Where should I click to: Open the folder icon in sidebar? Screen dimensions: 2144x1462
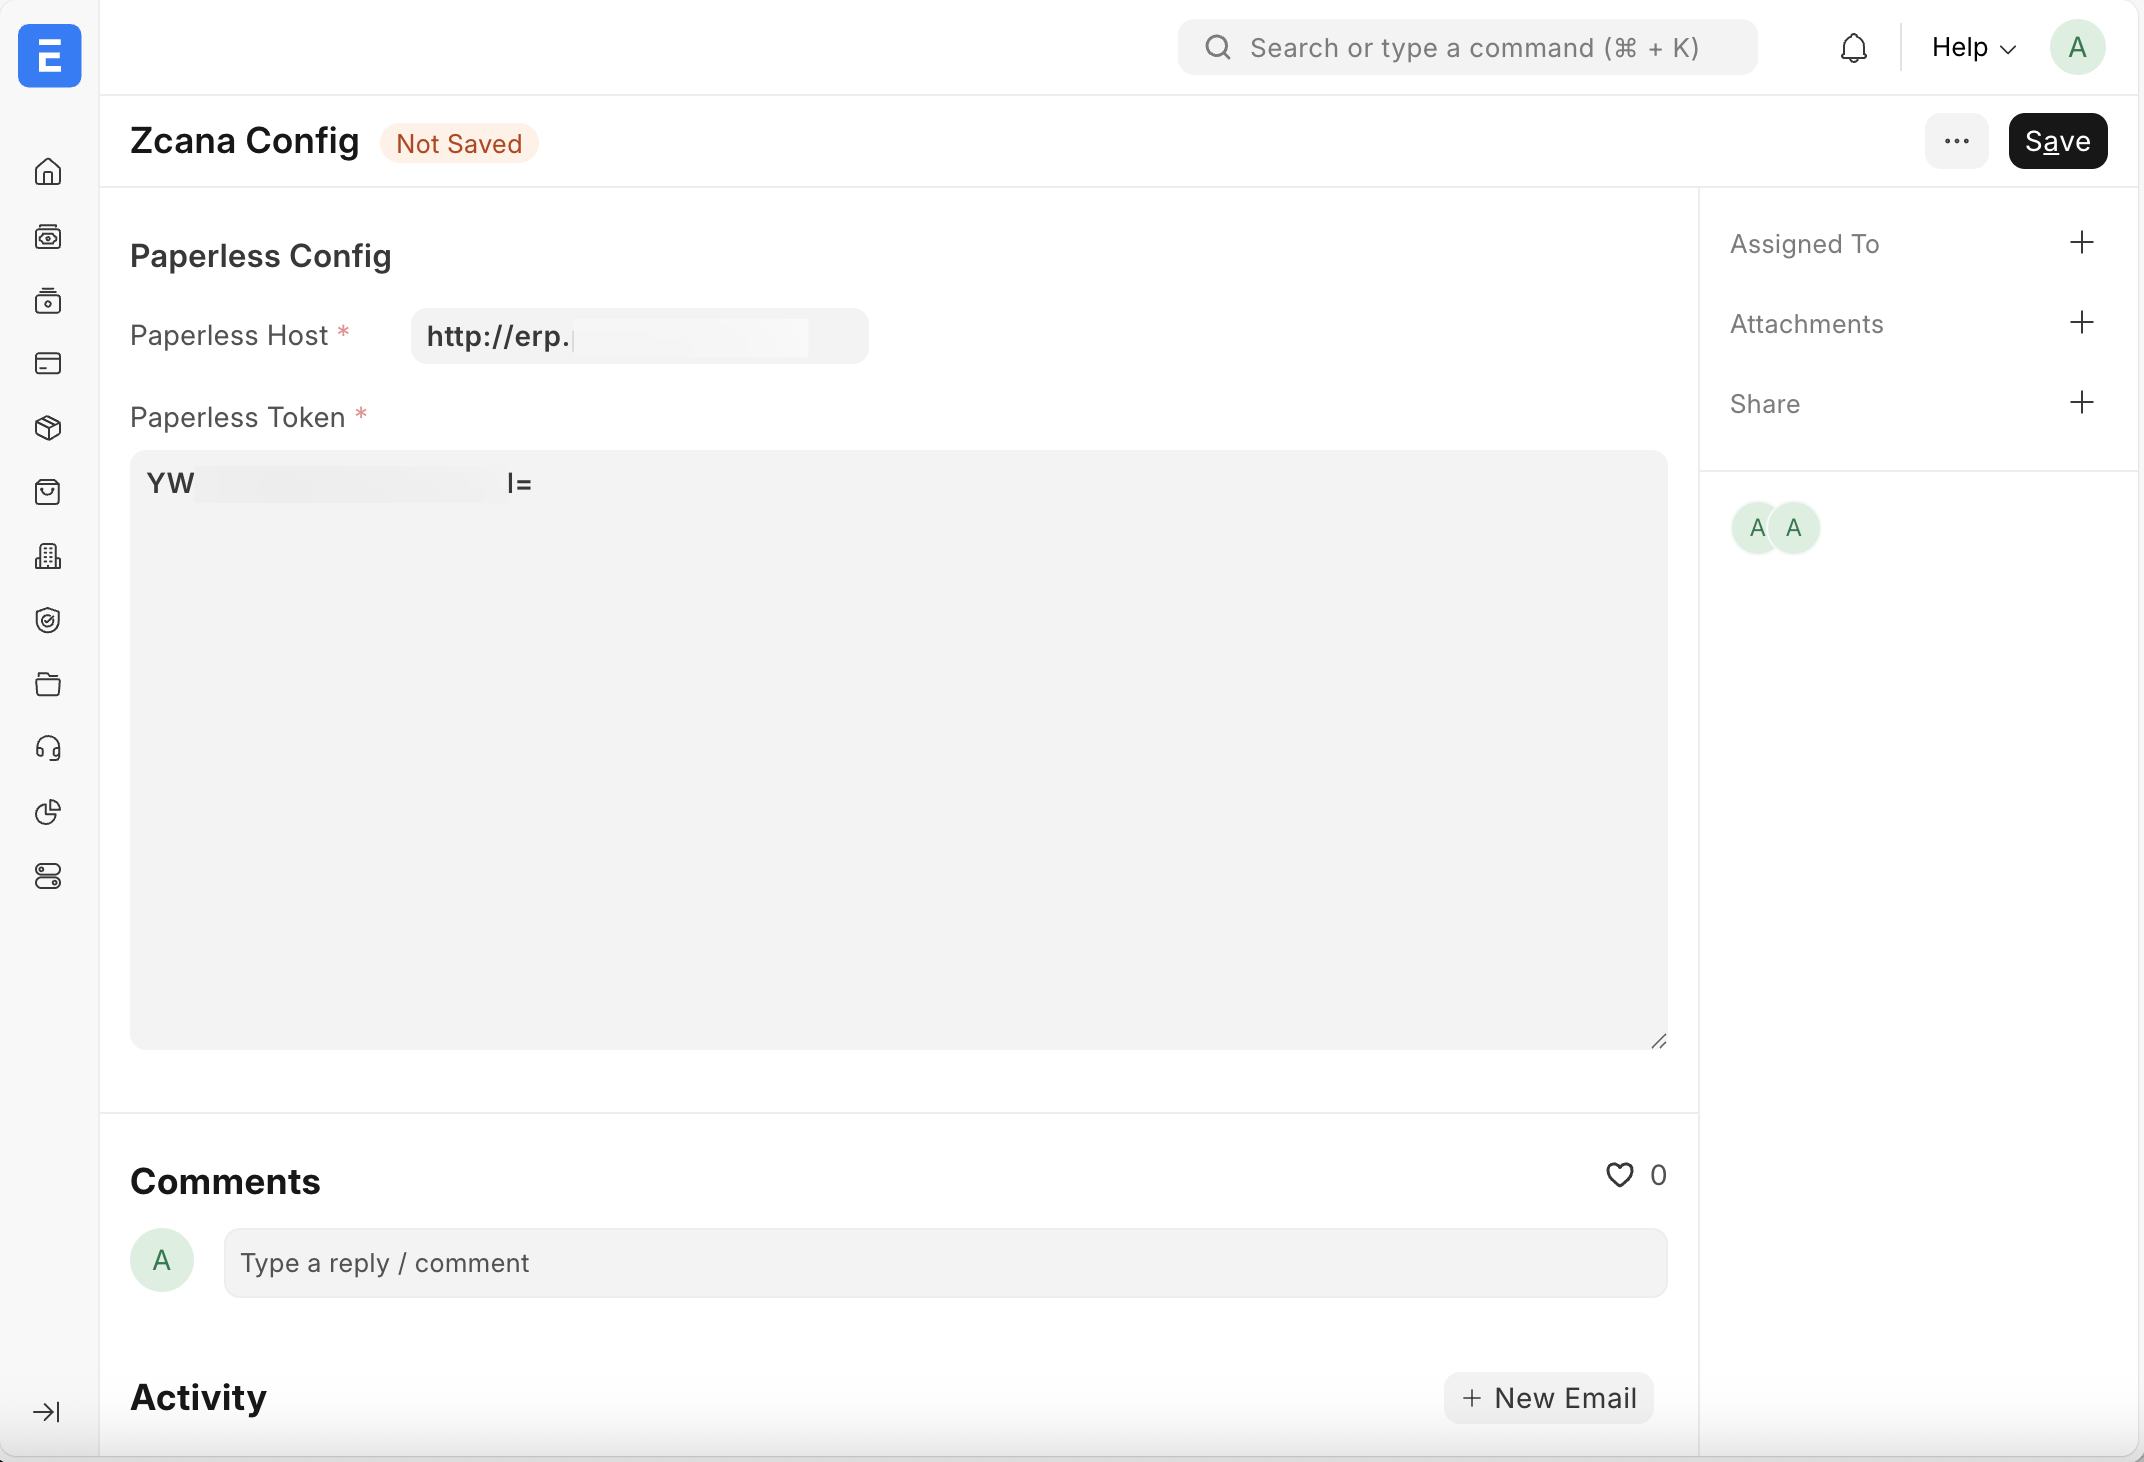click(48, 684)
